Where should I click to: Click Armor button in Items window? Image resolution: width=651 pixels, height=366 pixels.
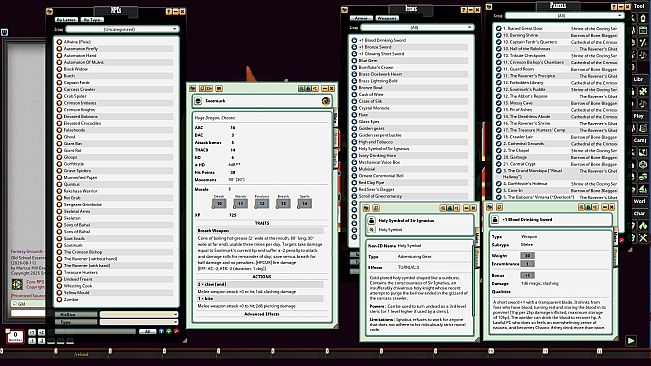[x=361, y=18]
